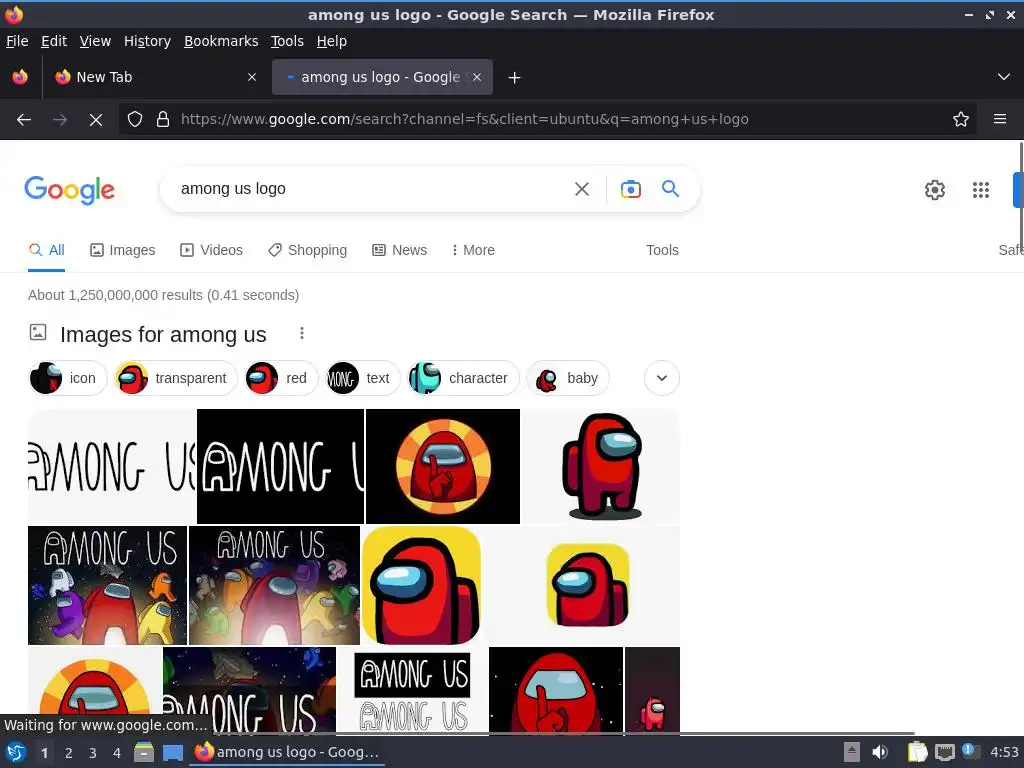Switch to Videos results tab
The width and height of the screenshot is (1024, 768).
(212, 250)
